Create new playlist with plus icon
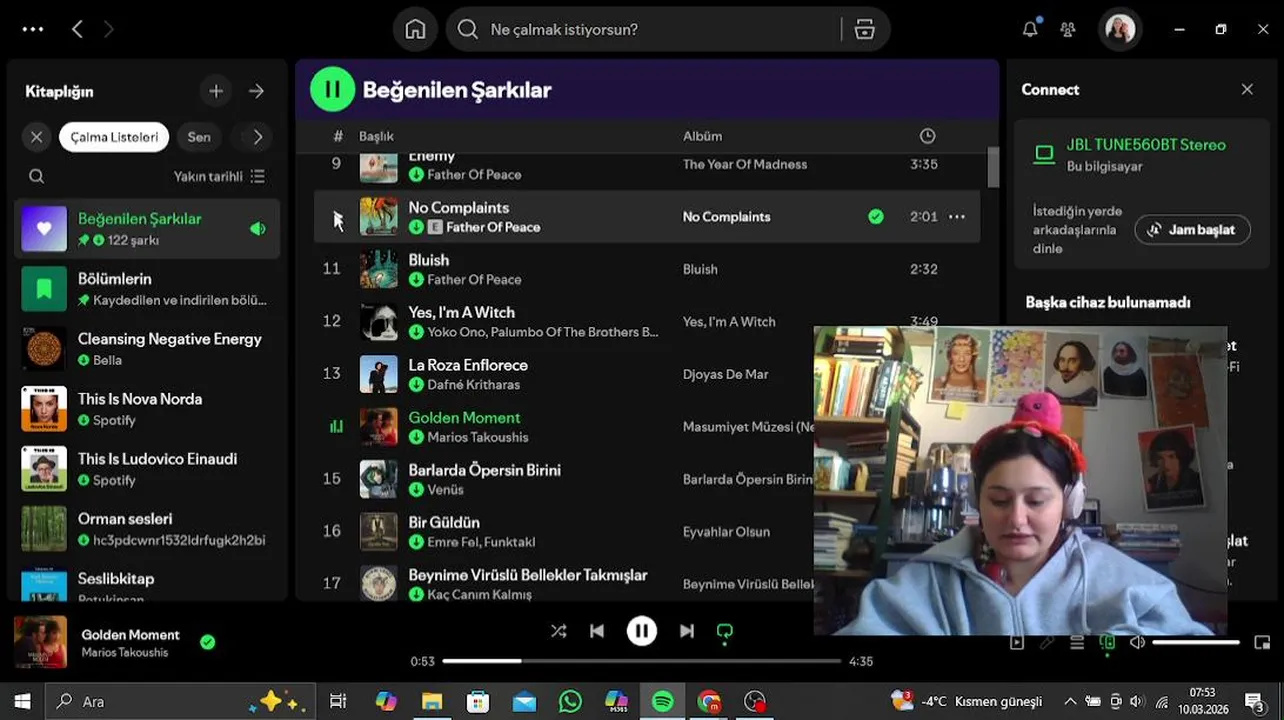This screenshot has width=1284, height=720. click(x=216, y=91)
